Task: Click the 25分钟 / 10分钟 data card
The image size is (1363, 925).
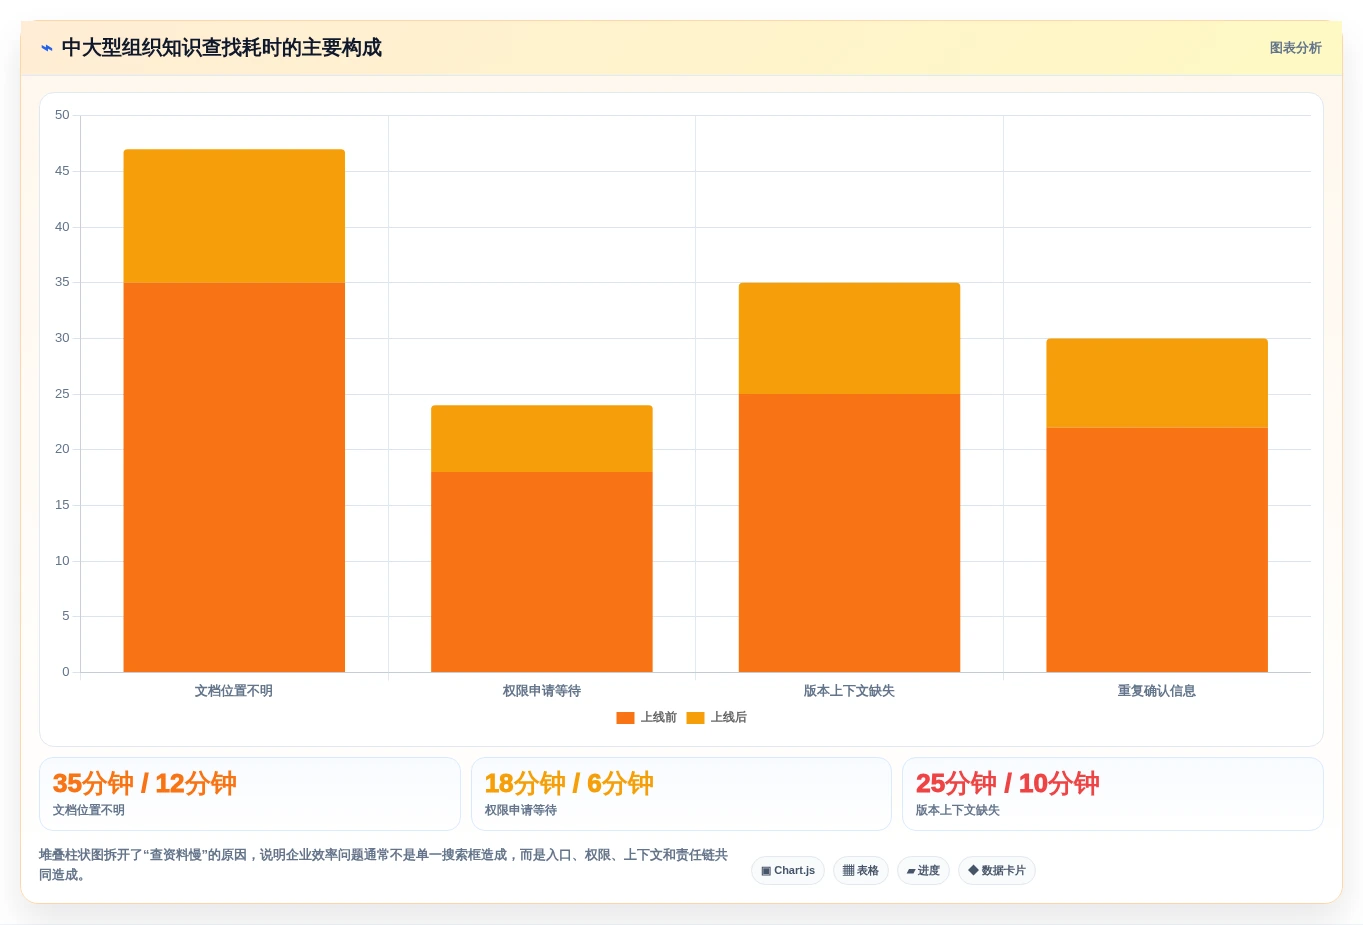Action: click(x=1113, y=794)
